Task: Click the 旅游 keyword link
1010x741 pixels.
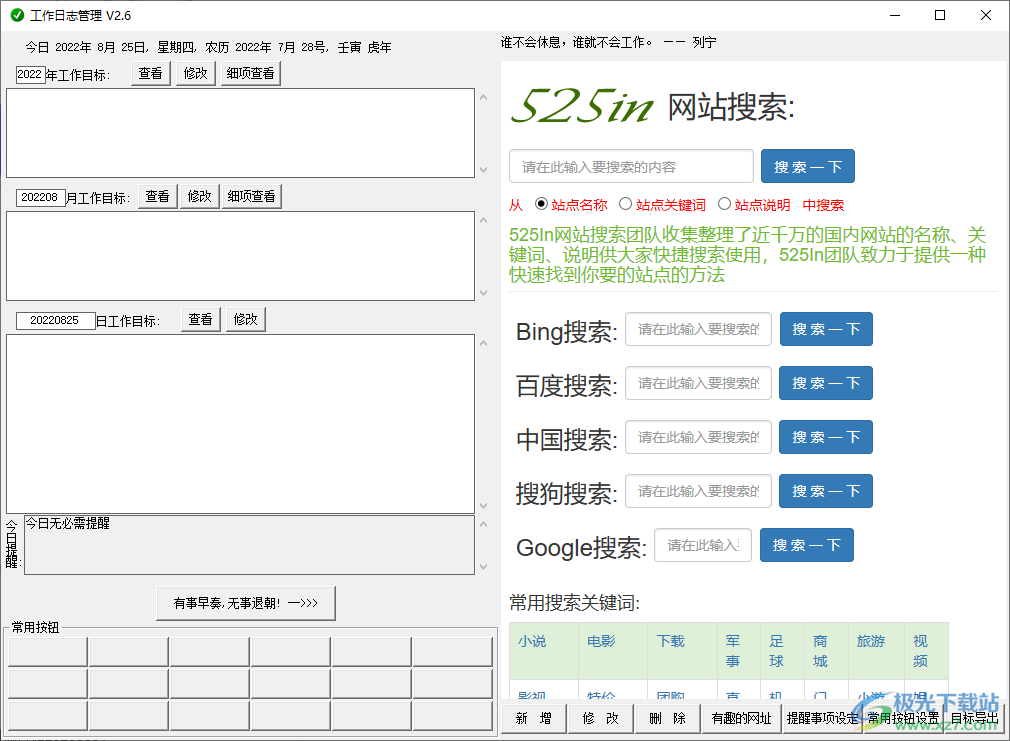Action: tap(870, 641)
